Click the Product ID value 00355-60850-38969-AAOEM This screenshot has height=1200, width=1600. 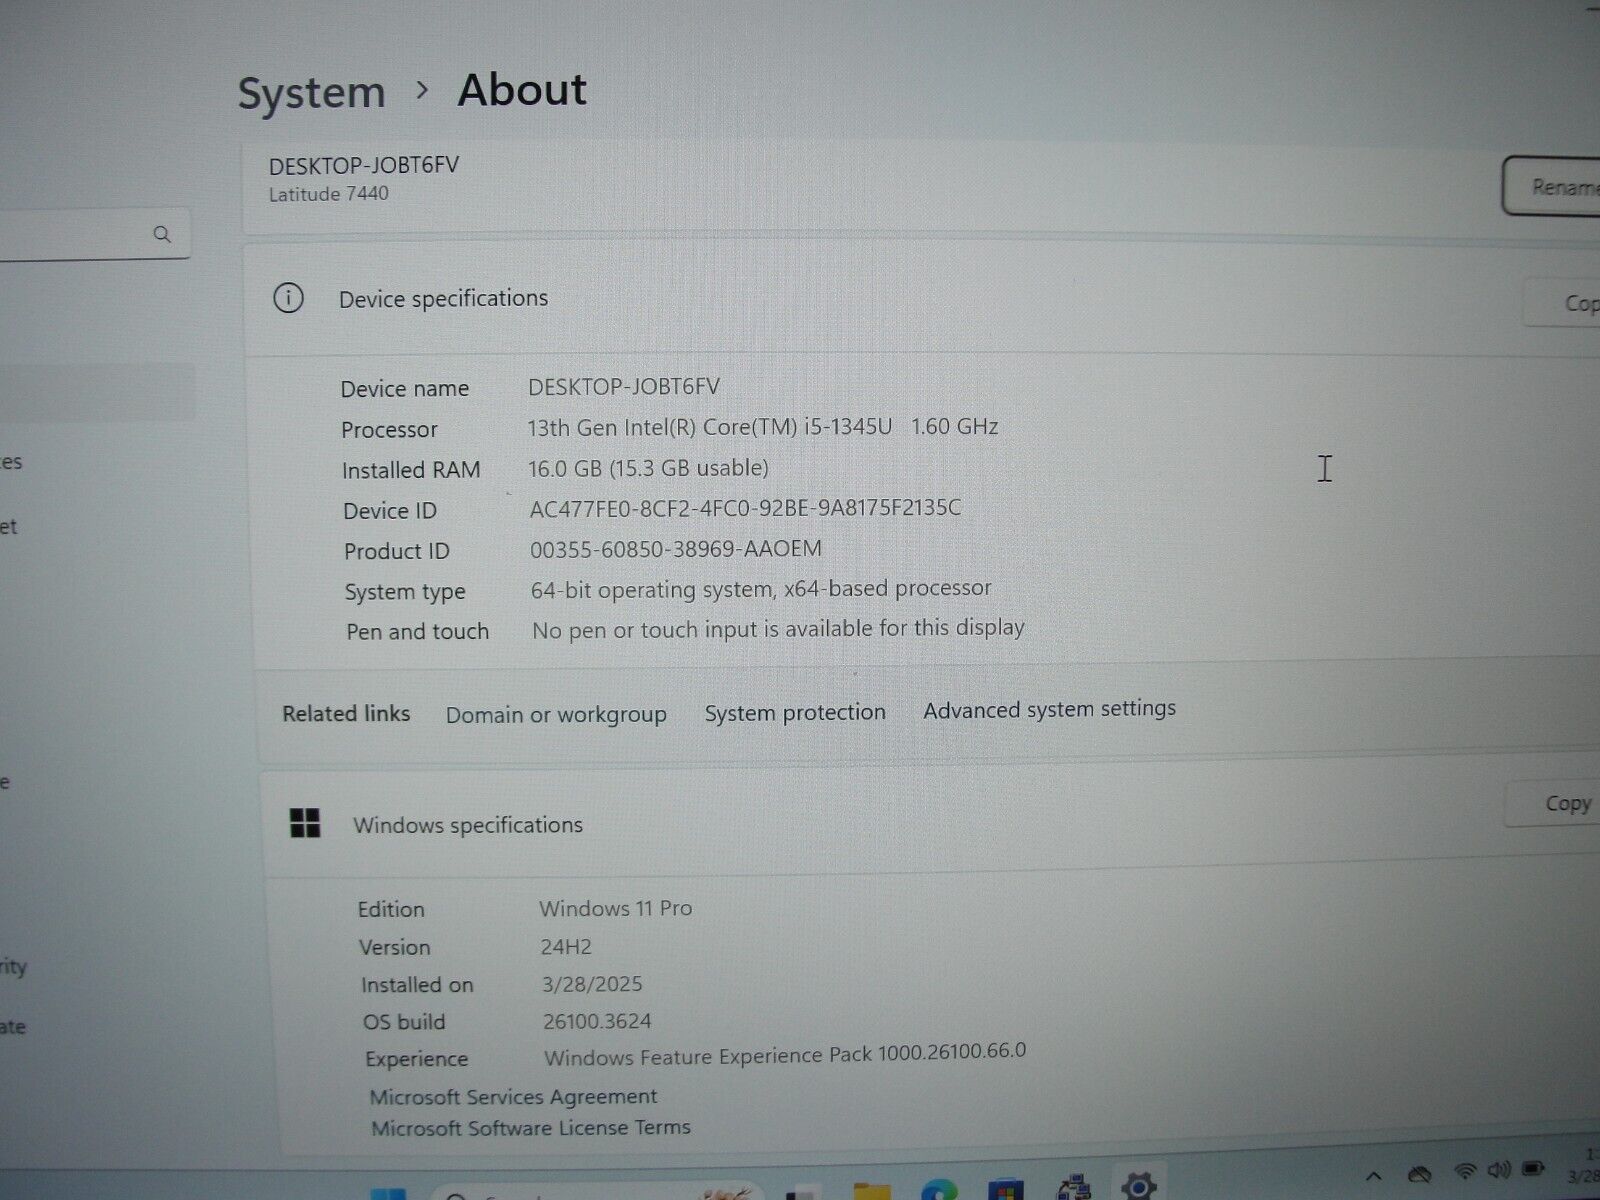tap(676, 549)
